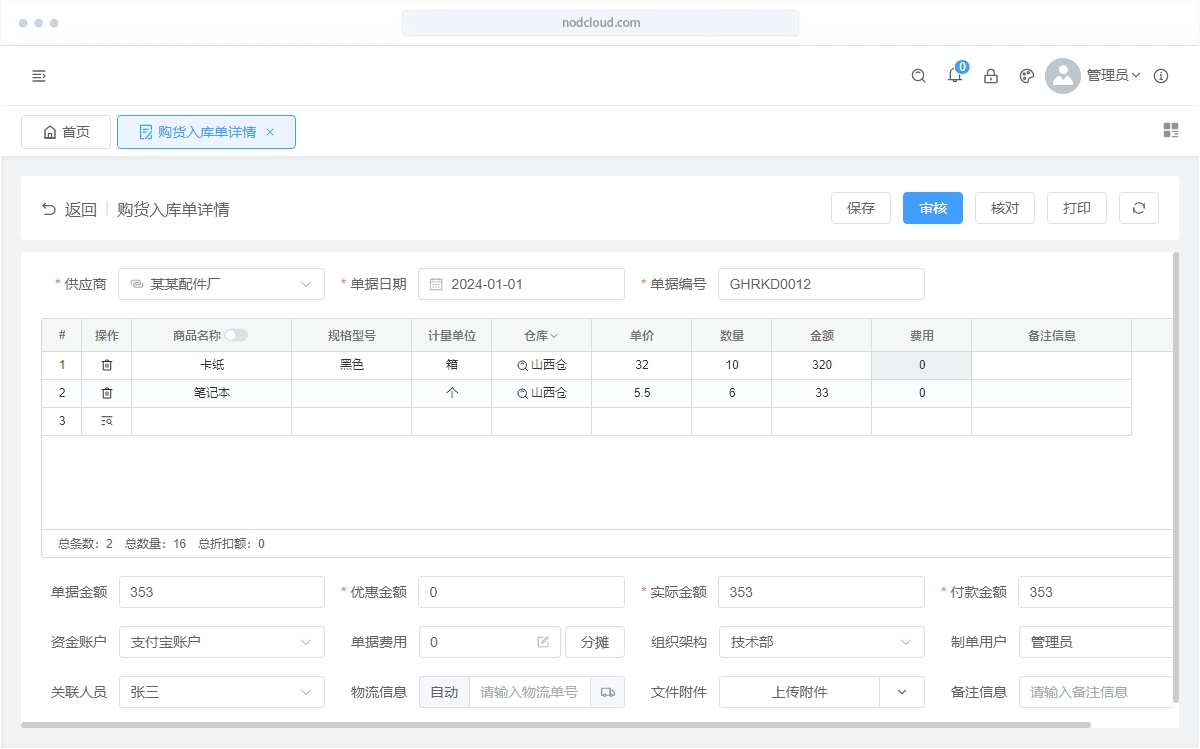Click the 审核 button
Viewport: 1200px width, 749px height.
(x=932, y=208)
